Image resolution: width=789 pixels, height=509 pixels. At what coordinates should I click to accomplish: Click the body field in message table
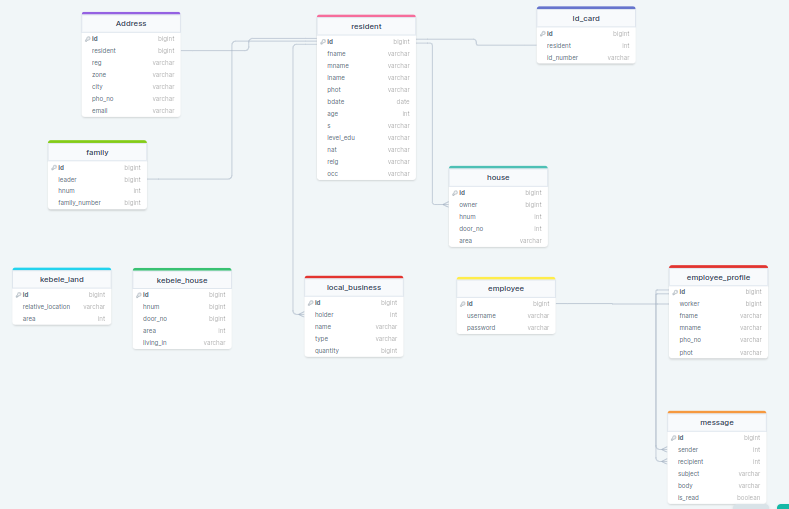point(717,486)
